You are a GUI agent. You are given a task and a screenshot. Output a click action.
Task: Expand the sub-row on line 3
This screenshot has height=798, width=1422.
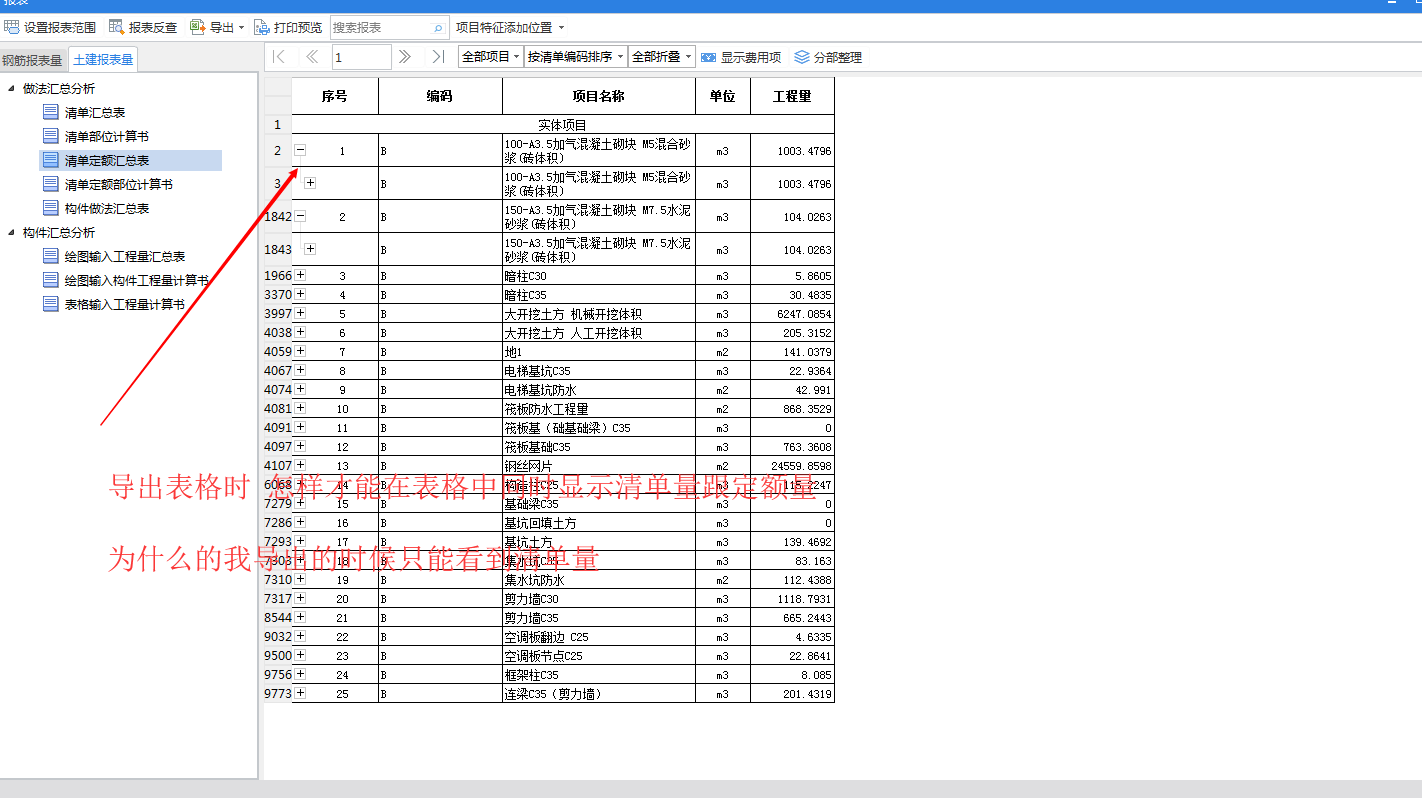[x=310, y=183]
